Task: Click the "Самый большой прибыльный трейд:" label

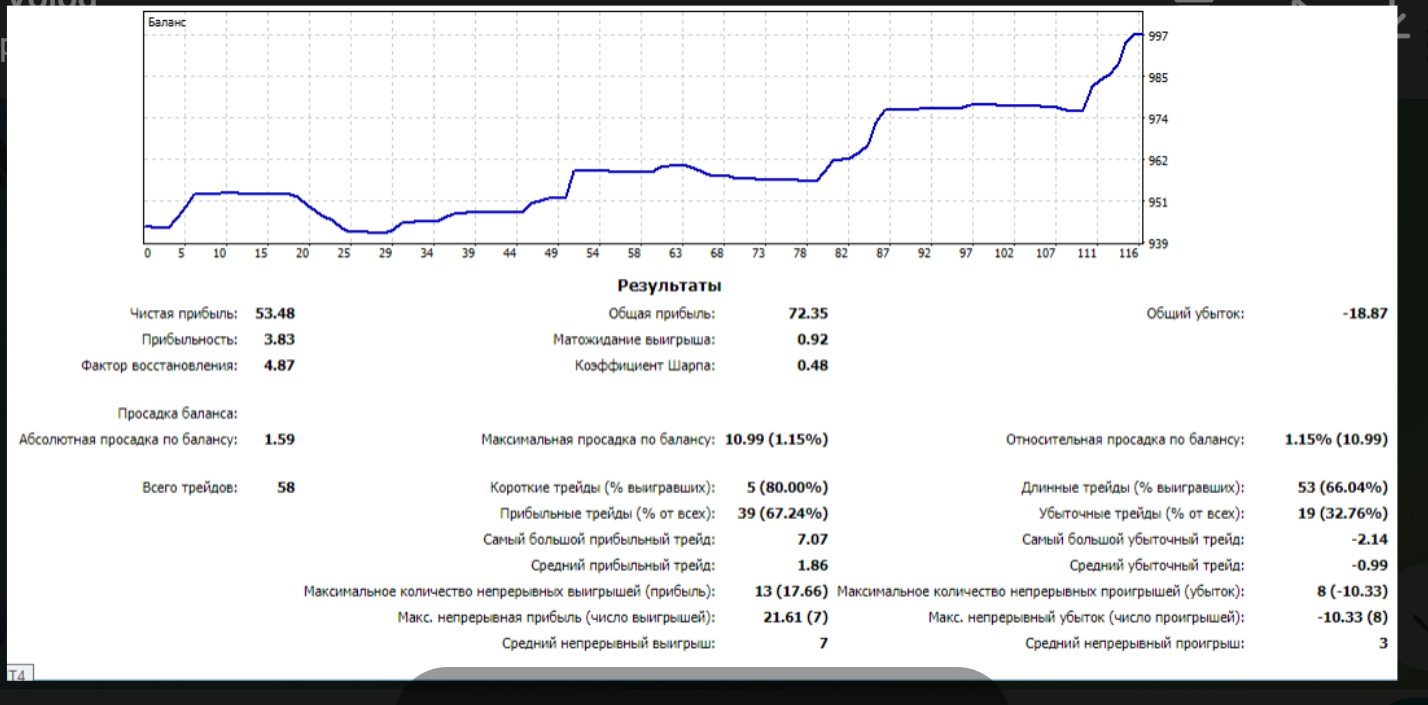Action: 599,540
